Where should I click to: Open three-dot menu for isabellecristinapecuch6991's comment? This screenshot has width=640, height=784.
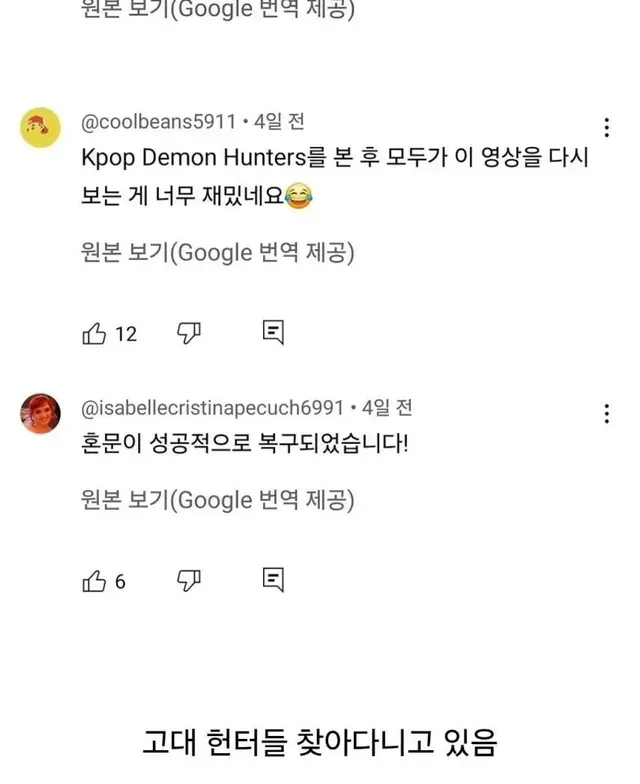tap(606, 414)
